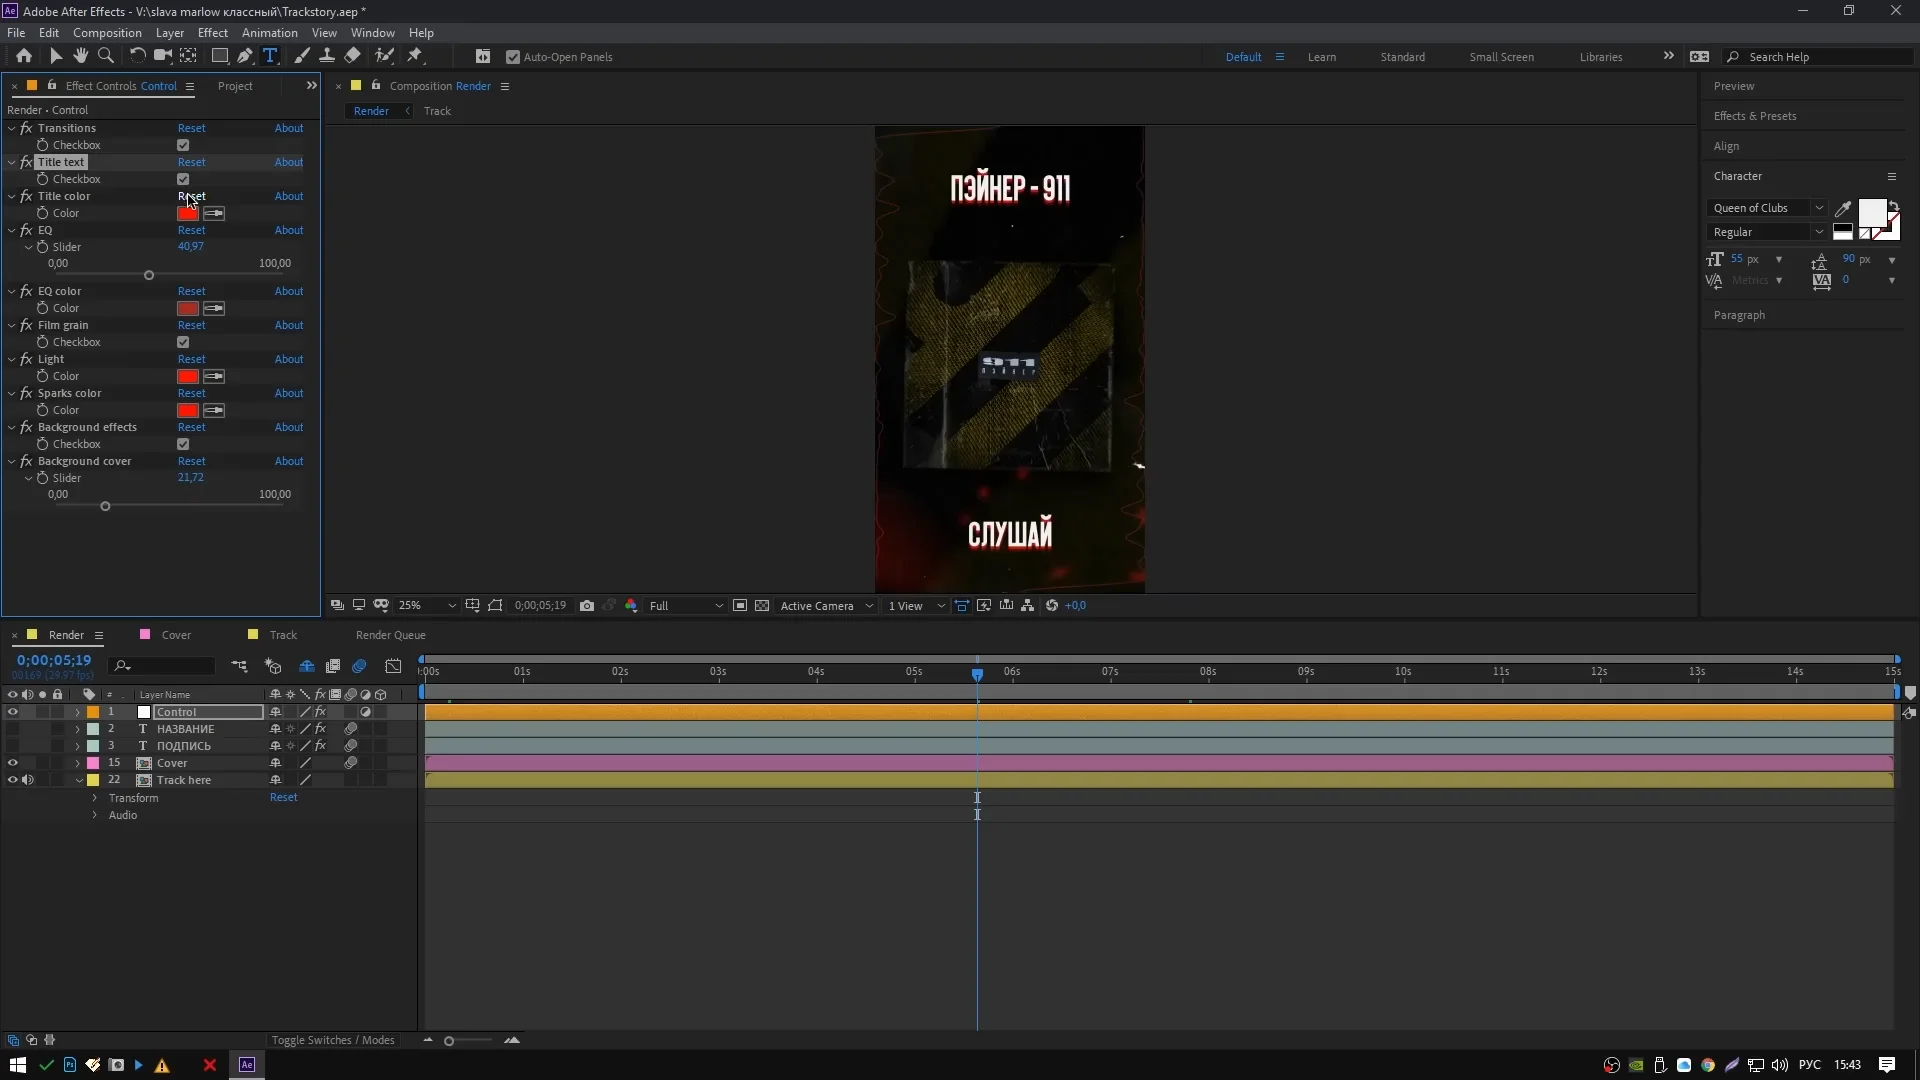Enable motion blur switch in timeline
The height and width of the screenshot is (1080, 1920).
(x=360, y=666)
